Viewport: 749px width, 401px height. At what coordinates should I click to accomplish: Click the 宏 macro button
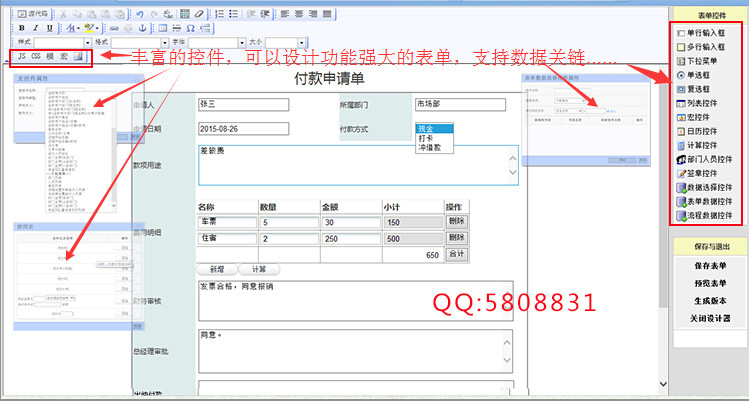click(64, 57)
